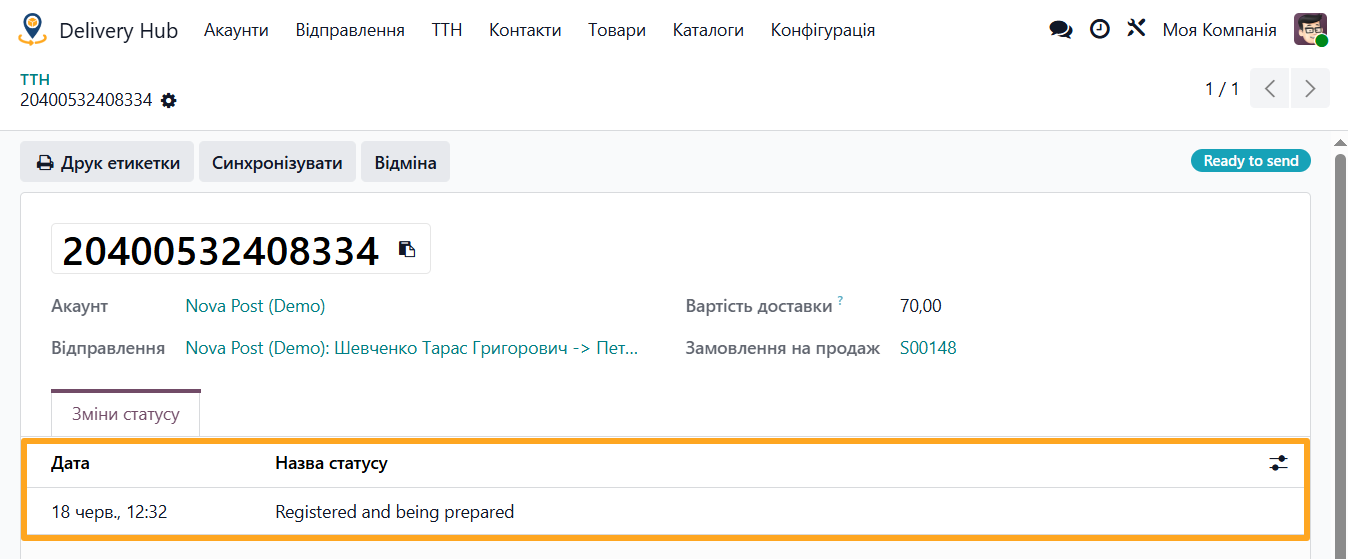Viewport: 1348px width, 559px height.
Task: Click the Вартість доставки label text
Action: click(x=759, y=306)
